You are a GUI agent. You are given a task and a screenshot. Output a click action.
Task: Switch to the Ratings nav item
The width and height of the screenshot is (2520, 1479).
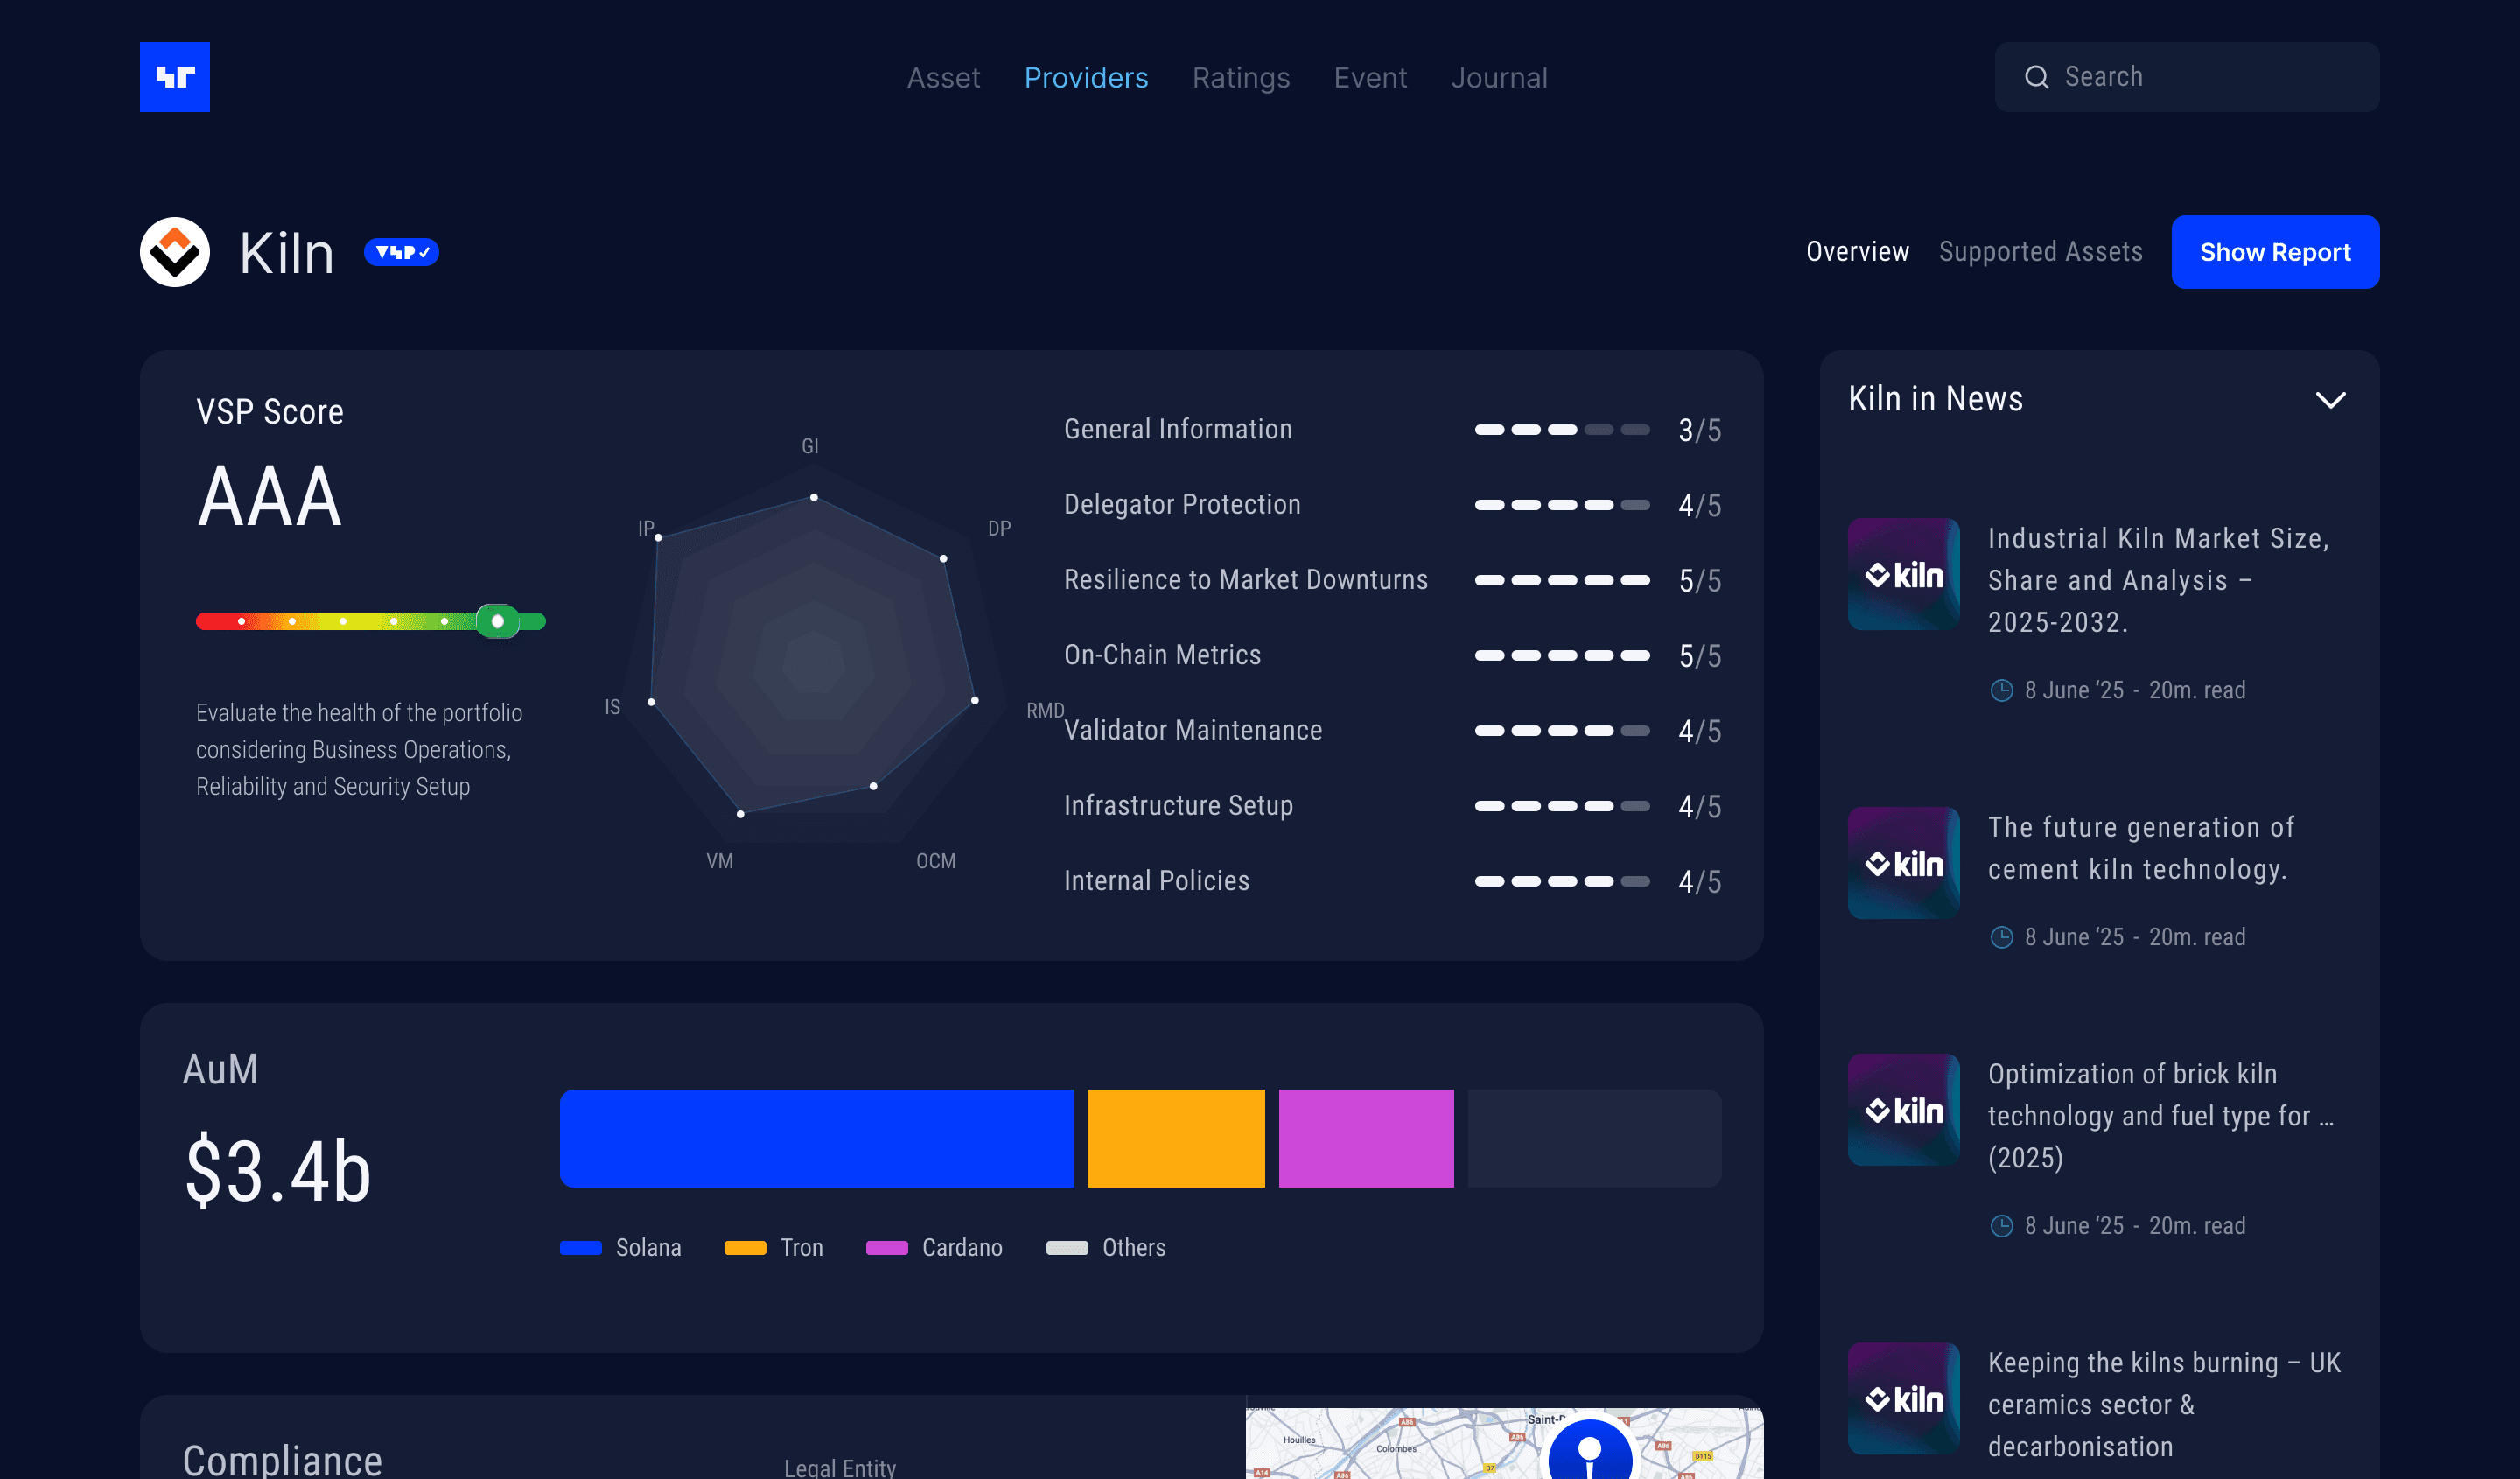(1240, 78)
